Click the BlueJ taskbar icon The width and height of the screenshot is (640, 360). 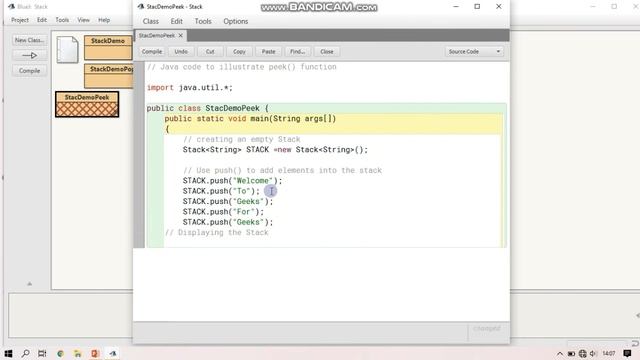113,353
